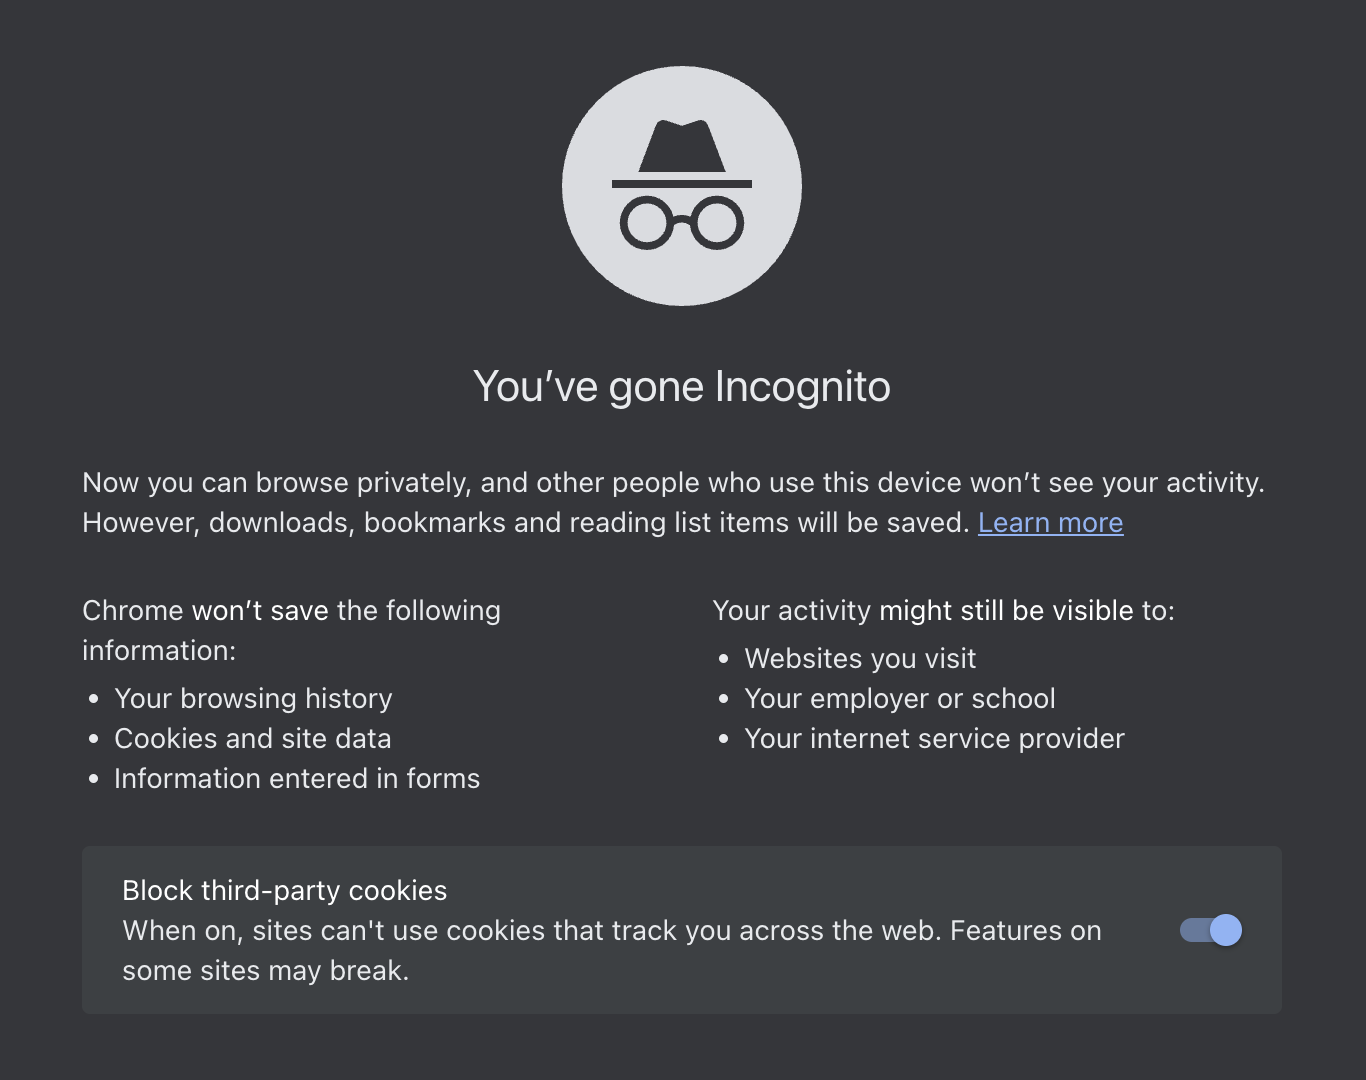Click the glasses inside the Incognito logo
The height and width of the screenshot is (1080, 1366).
coord(682,222)
